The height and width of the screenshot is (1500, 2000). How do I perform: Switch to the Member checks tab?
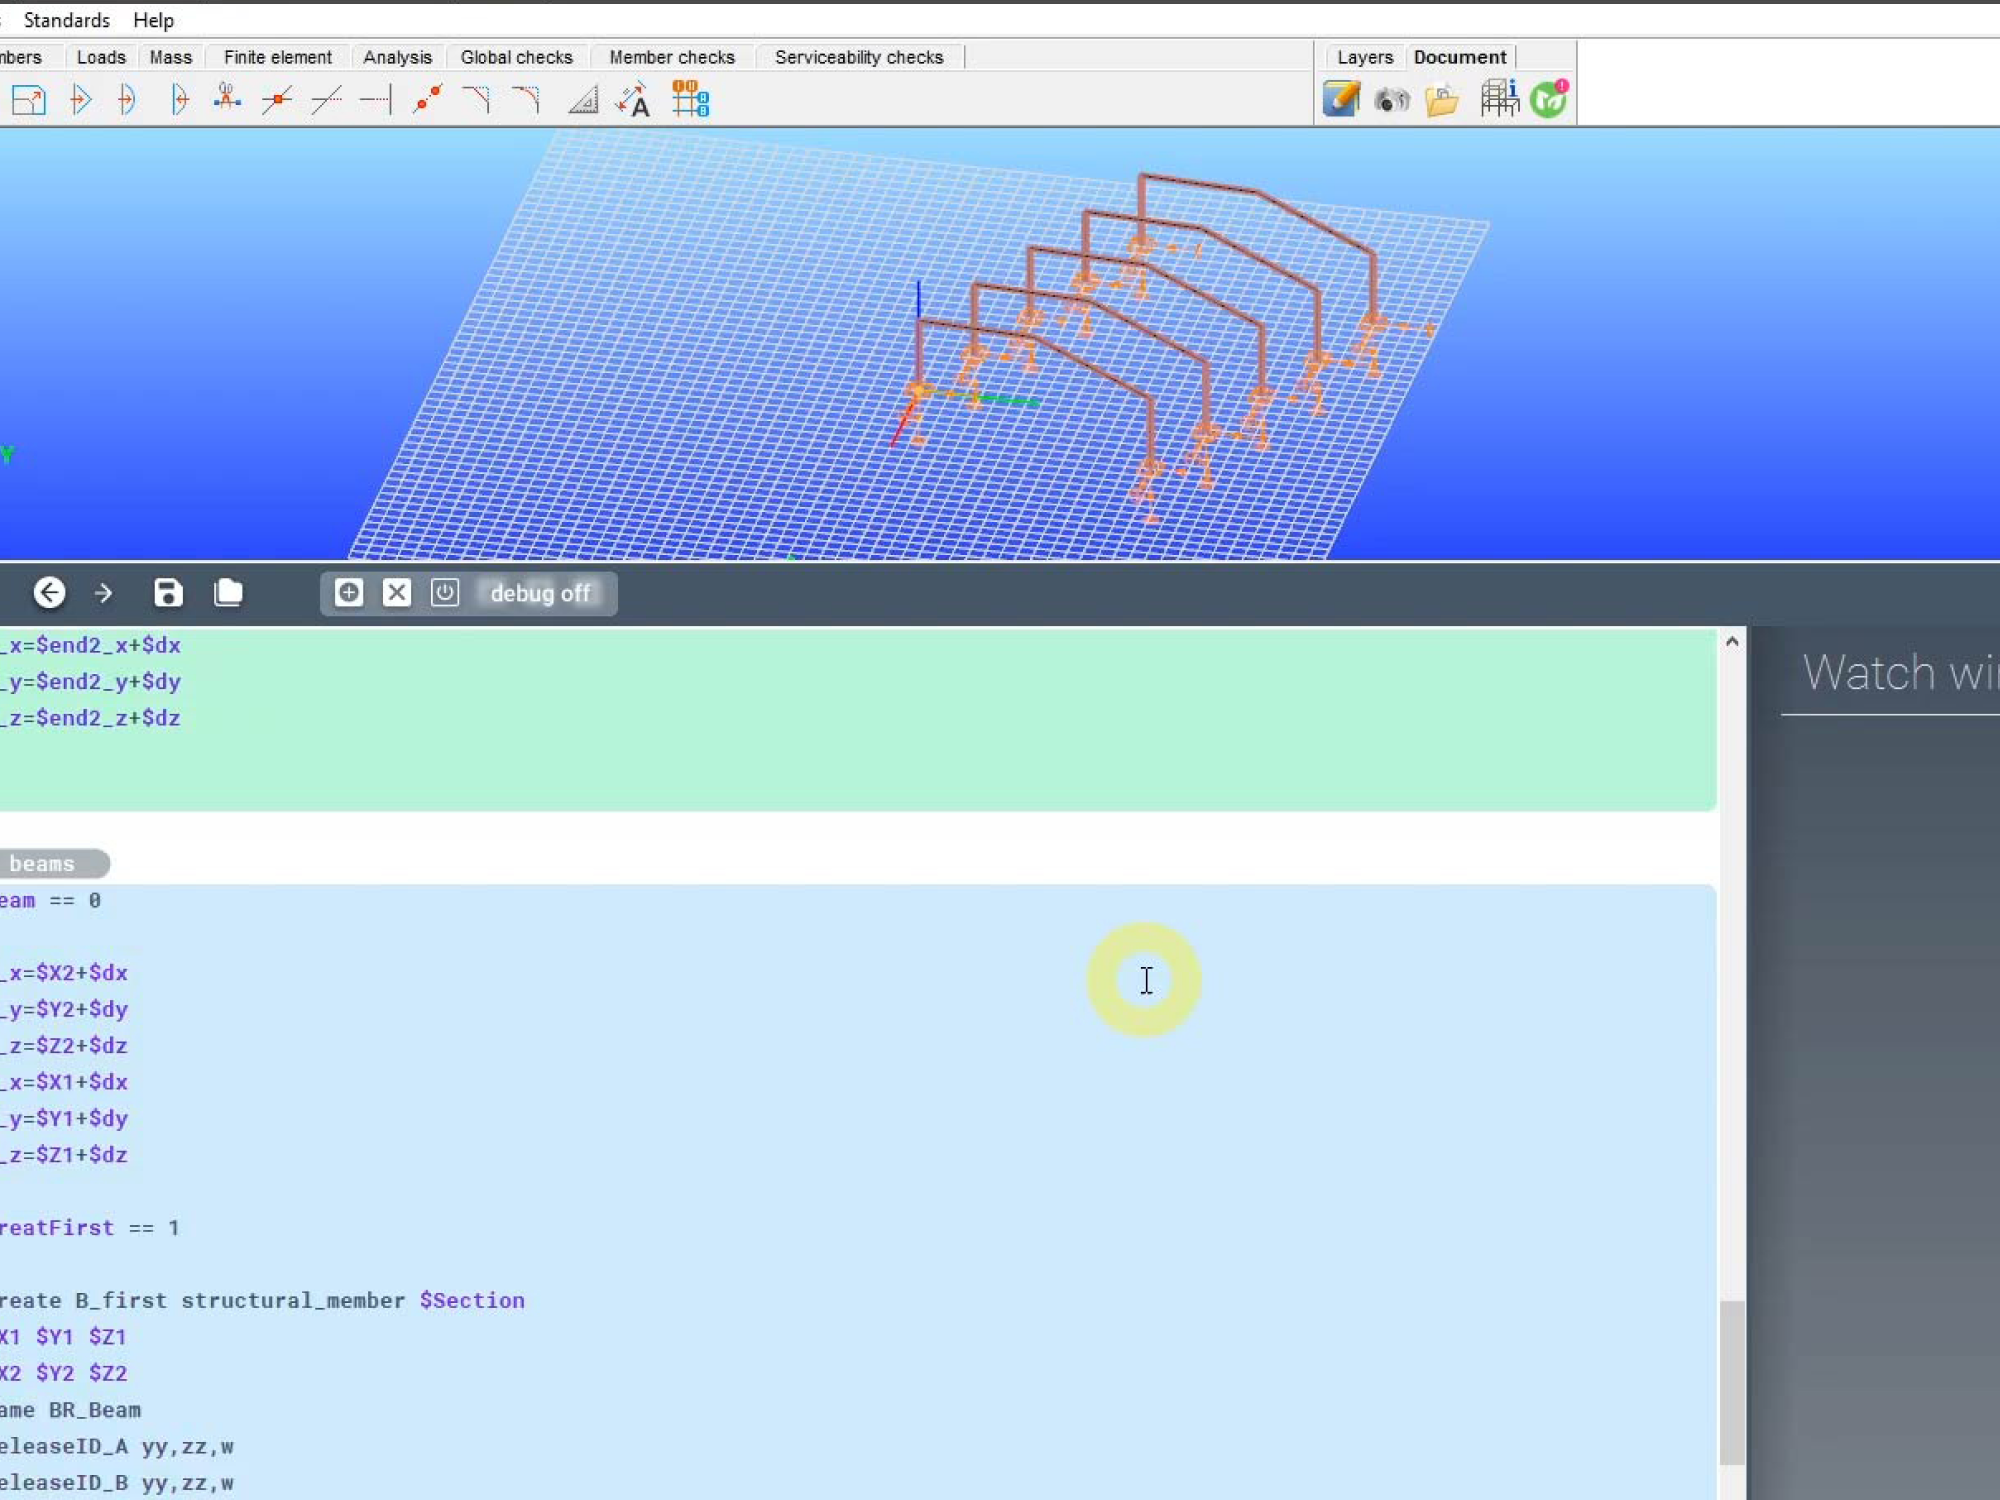click(672, 57)
